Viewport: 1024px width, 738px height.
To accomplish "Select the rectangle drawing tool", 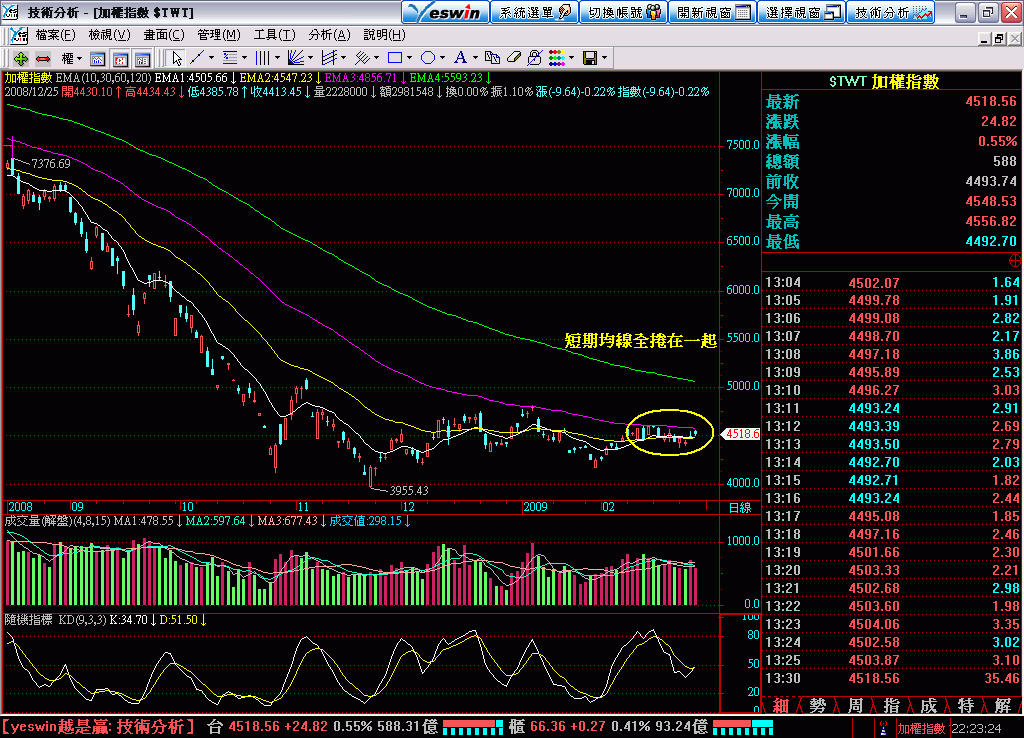I will [394, 58].
